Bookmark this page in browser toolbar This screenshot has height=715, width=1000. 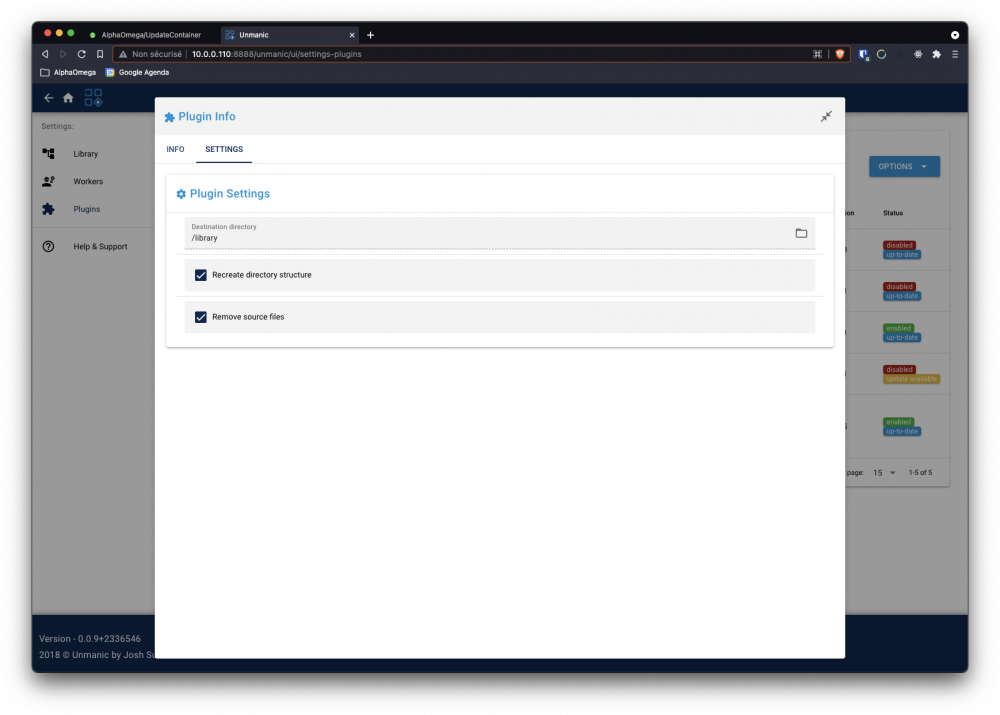tap(100, 54)
